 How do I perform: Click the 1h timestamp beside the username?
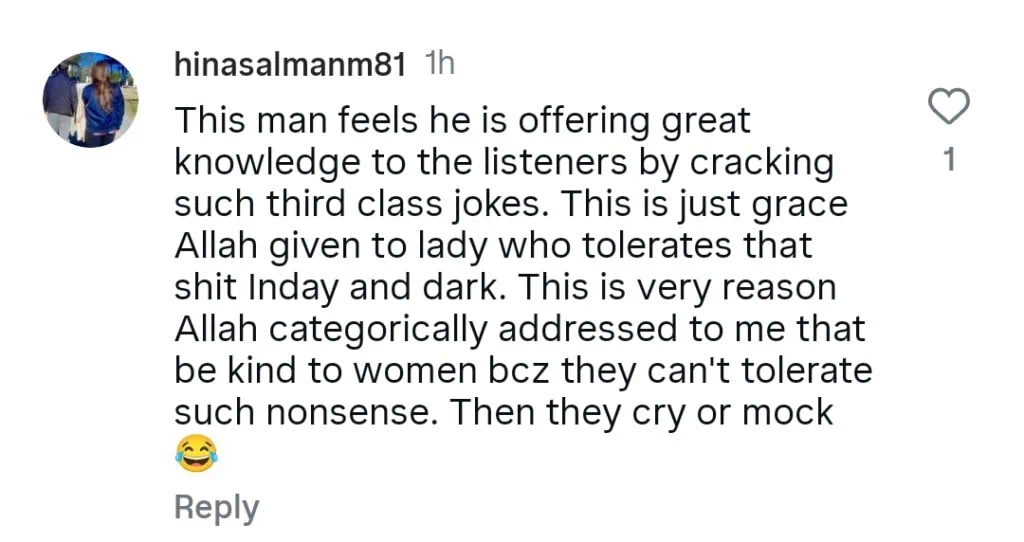click(440, 65)
